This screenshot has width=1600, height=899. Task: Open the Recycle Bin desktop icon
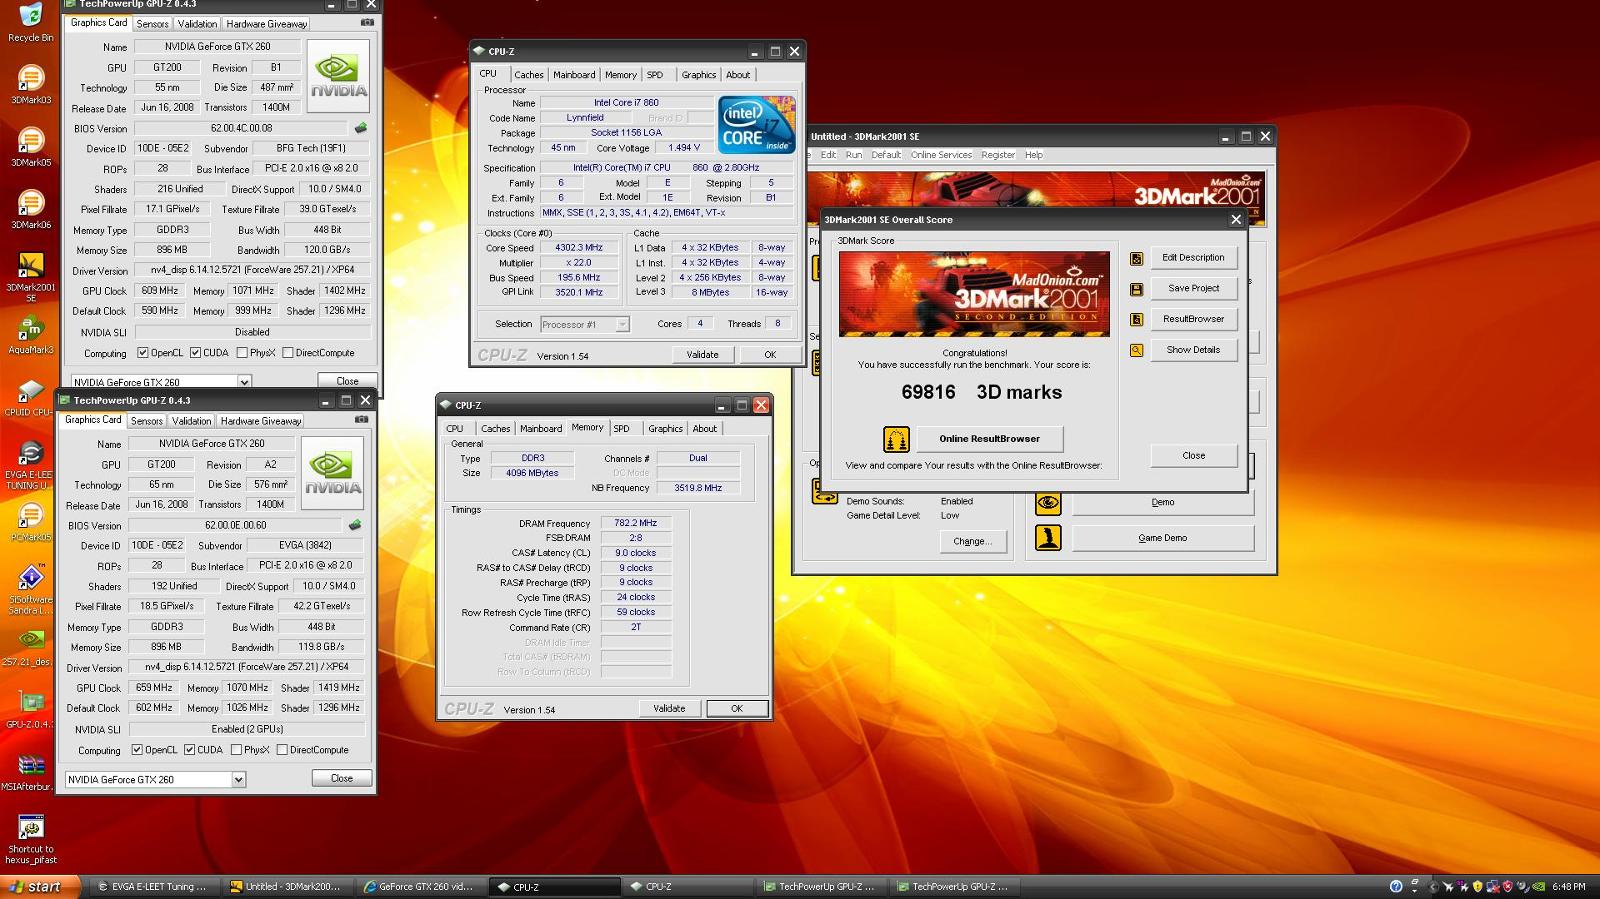click(x=30, y=22)
